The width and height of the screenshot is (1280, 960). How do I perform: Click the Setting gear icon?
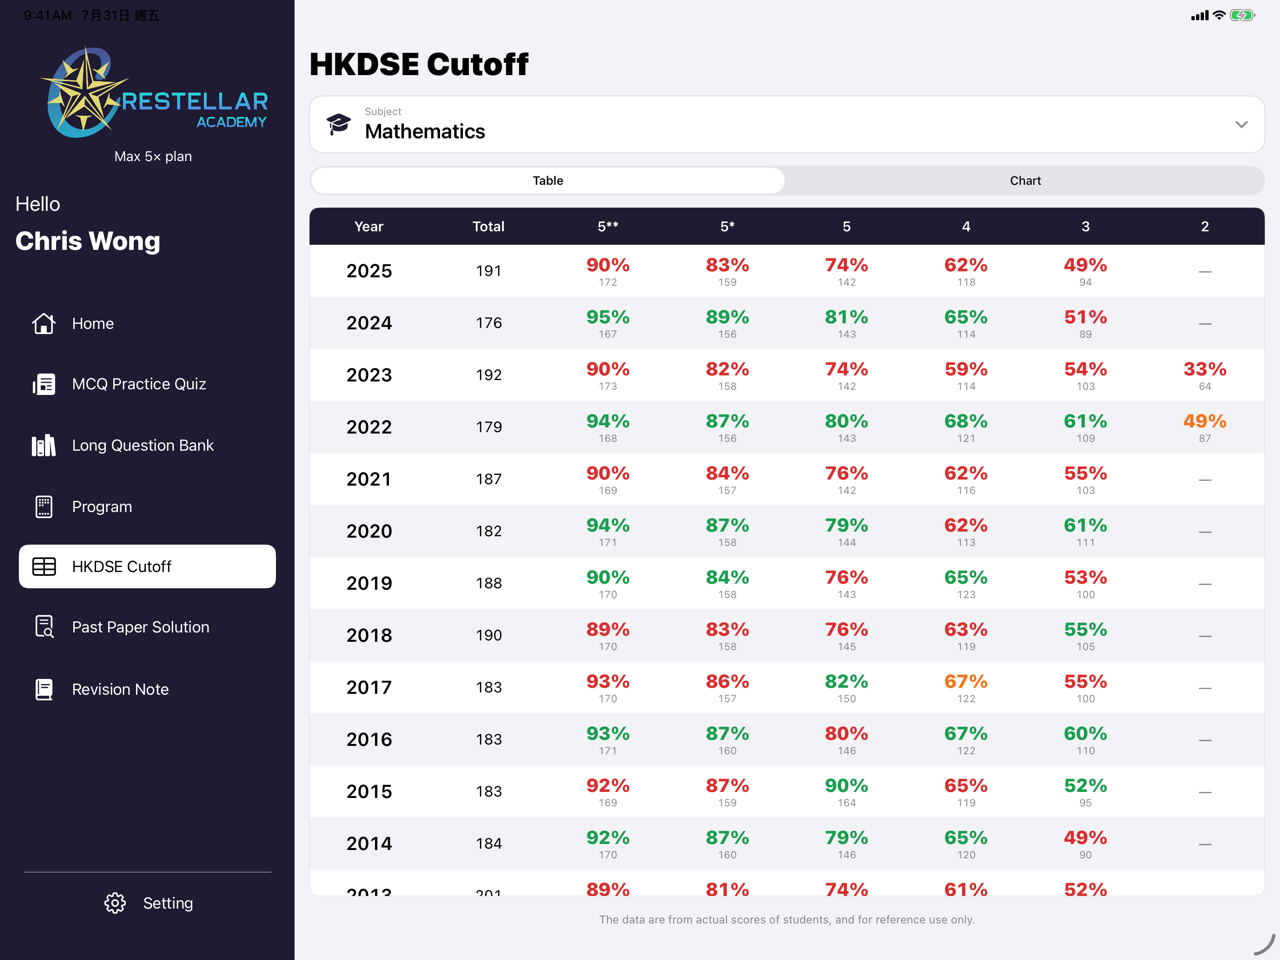115,903
